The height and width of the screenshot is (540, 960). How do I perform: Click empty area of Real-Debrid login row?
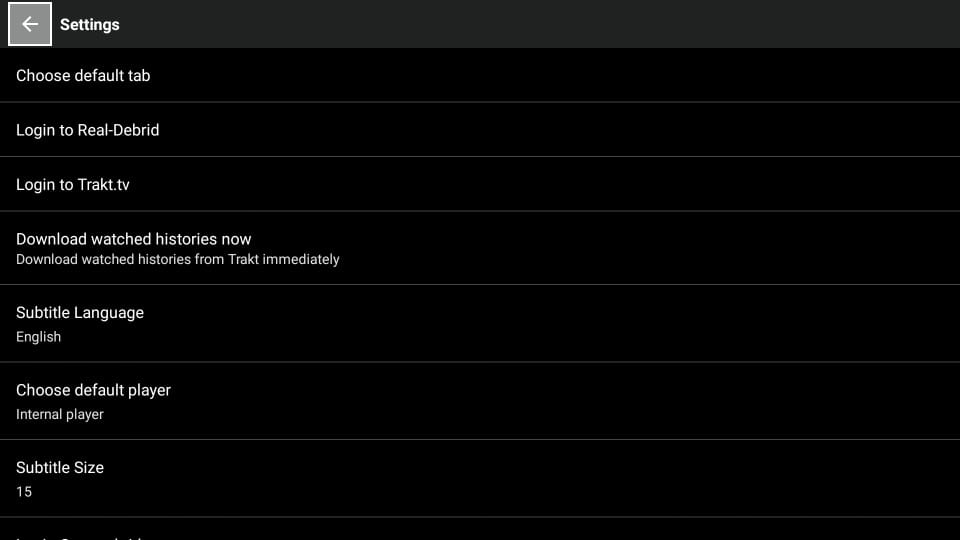(551, 130)
